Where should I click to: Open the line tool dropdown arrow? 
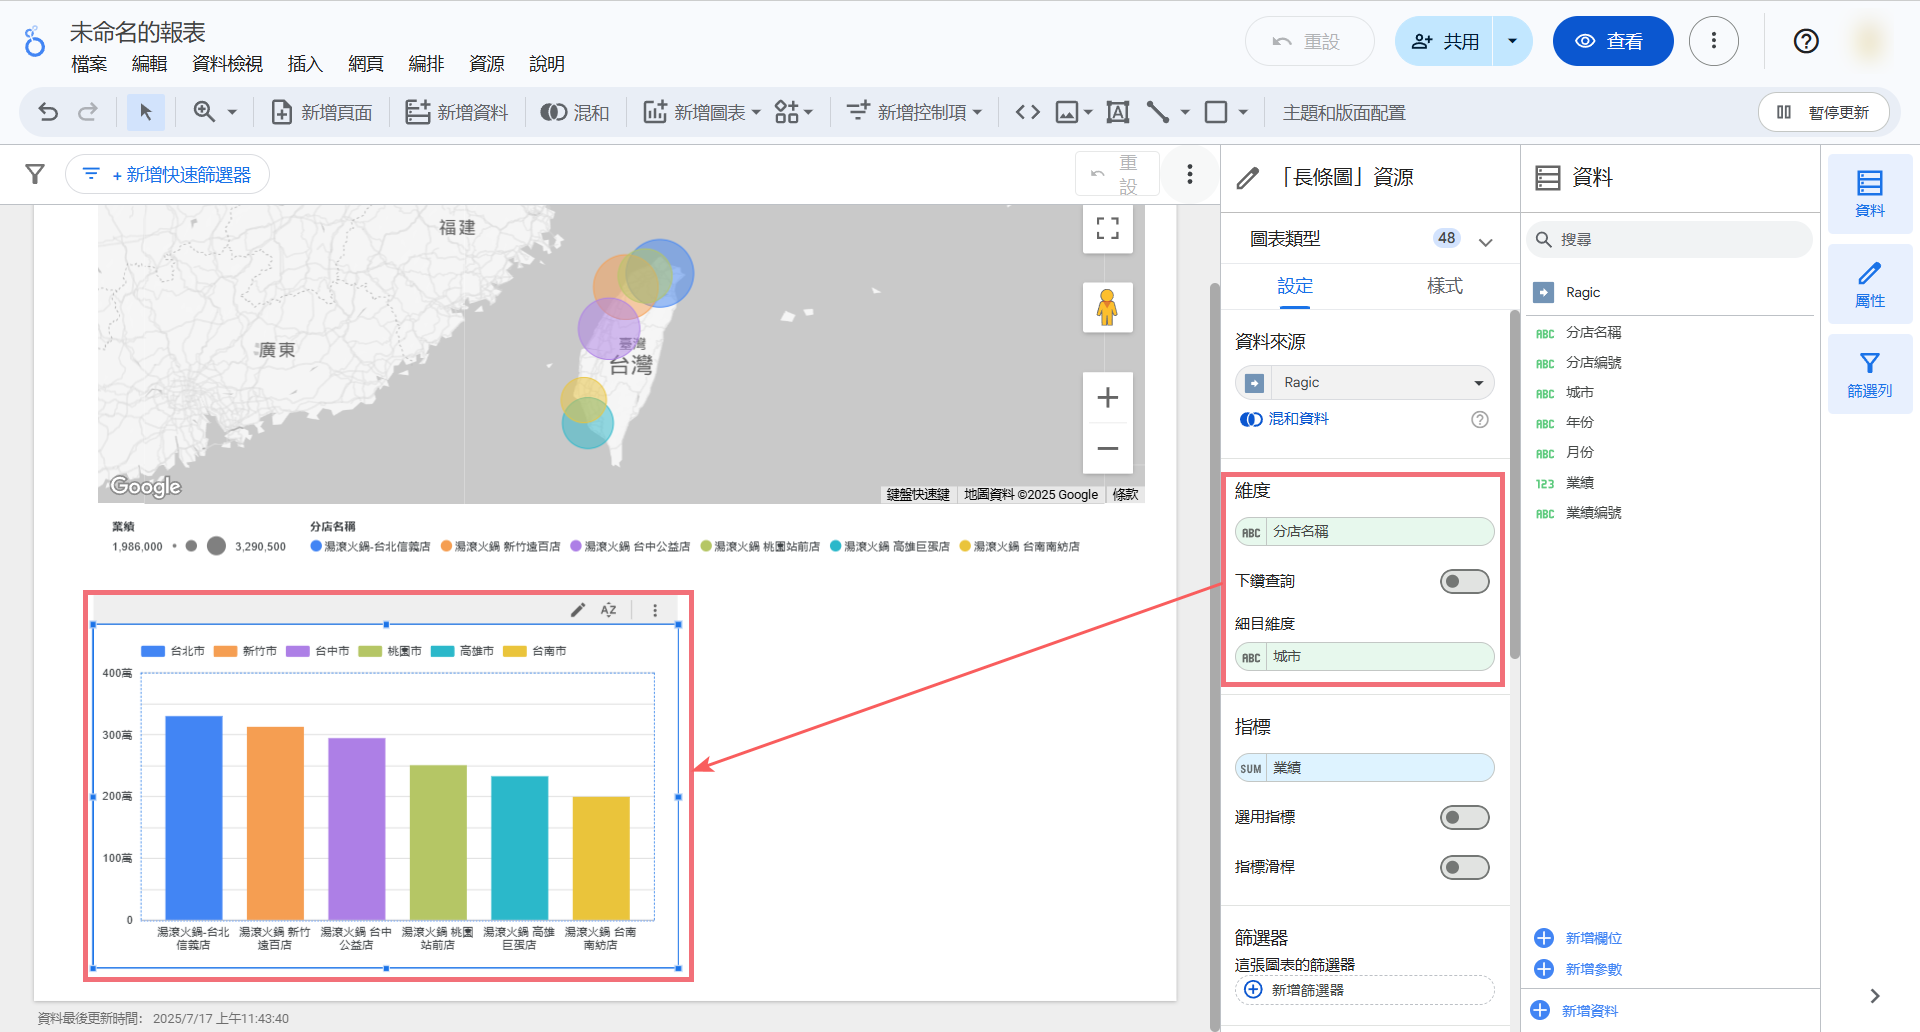(x=1185, y=112)
